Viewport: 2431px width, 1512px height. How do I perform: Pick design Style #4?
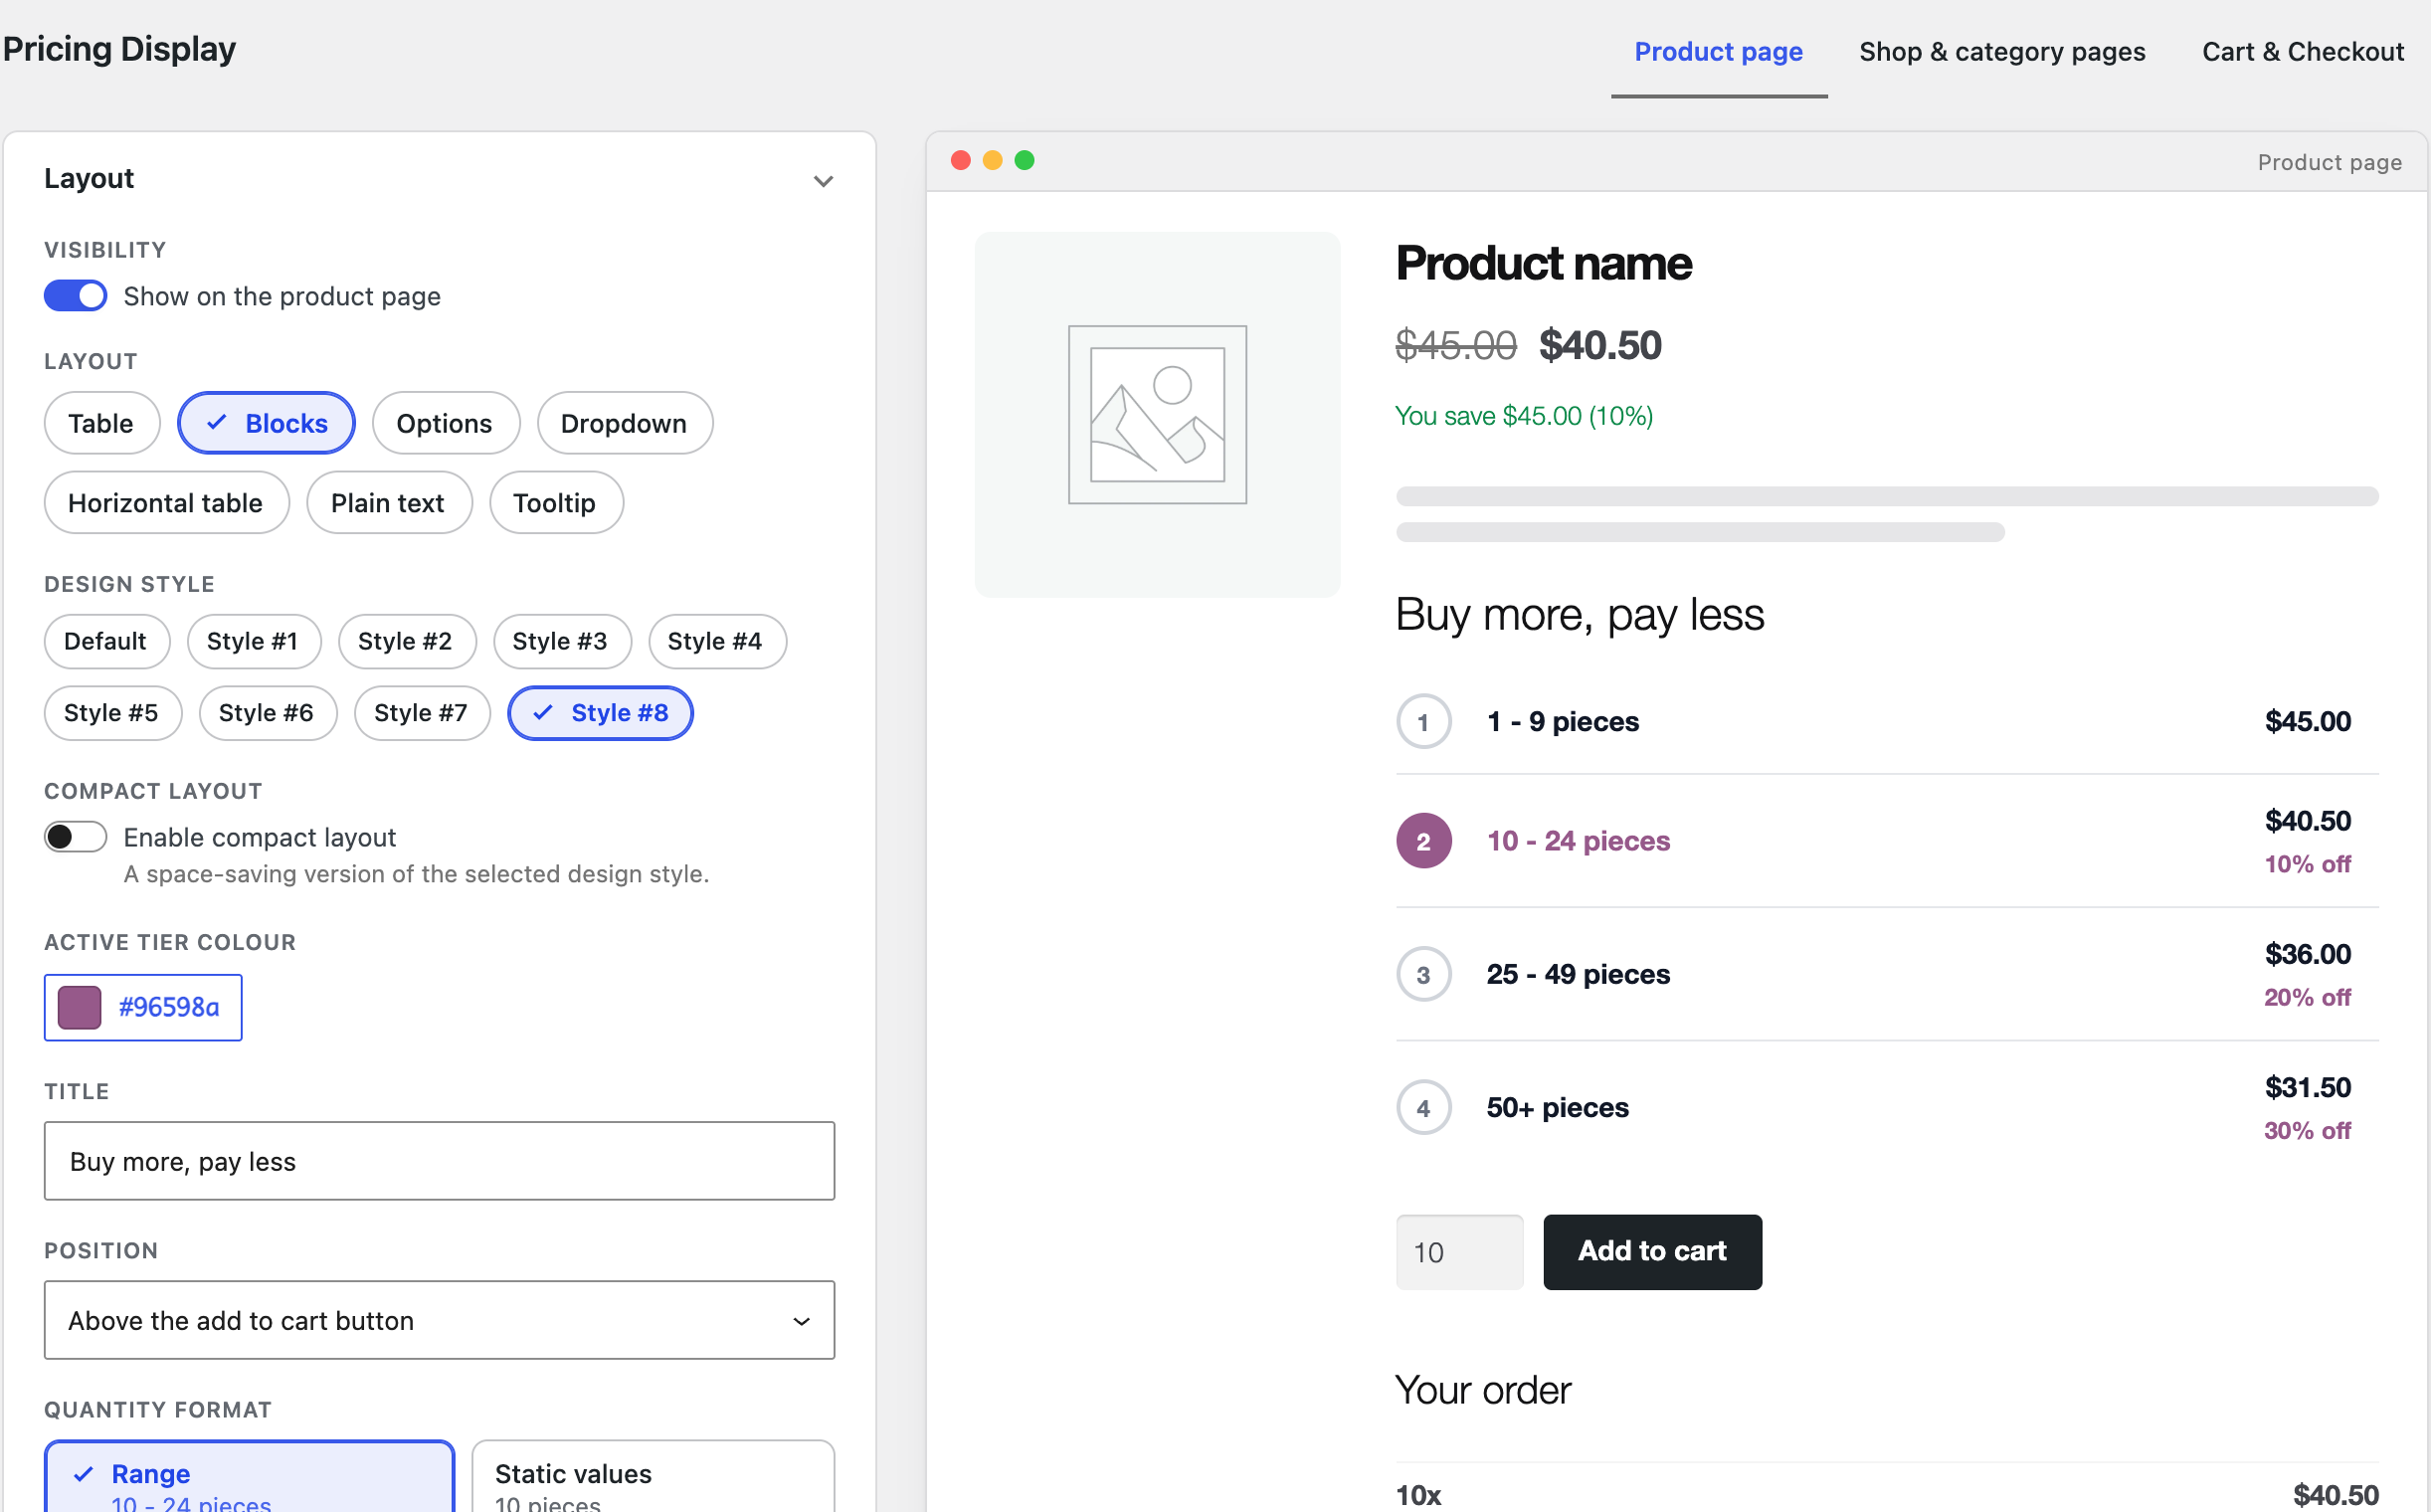click(x=716, y=641)
